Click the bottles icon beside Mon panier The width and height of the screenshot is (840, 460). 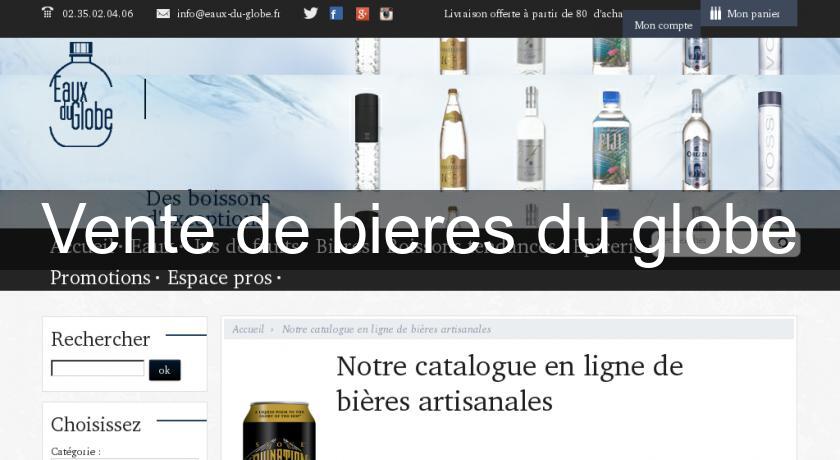715,13
